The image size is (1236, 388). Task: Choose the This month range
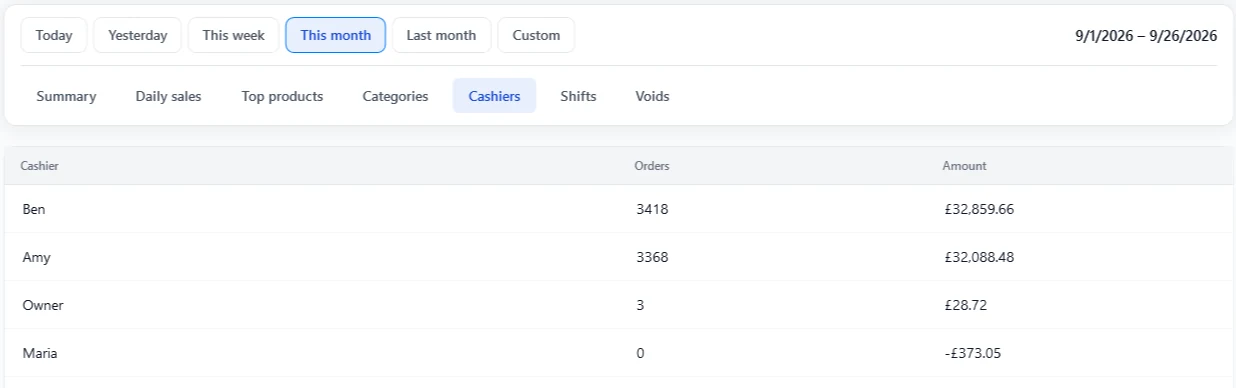336,35
